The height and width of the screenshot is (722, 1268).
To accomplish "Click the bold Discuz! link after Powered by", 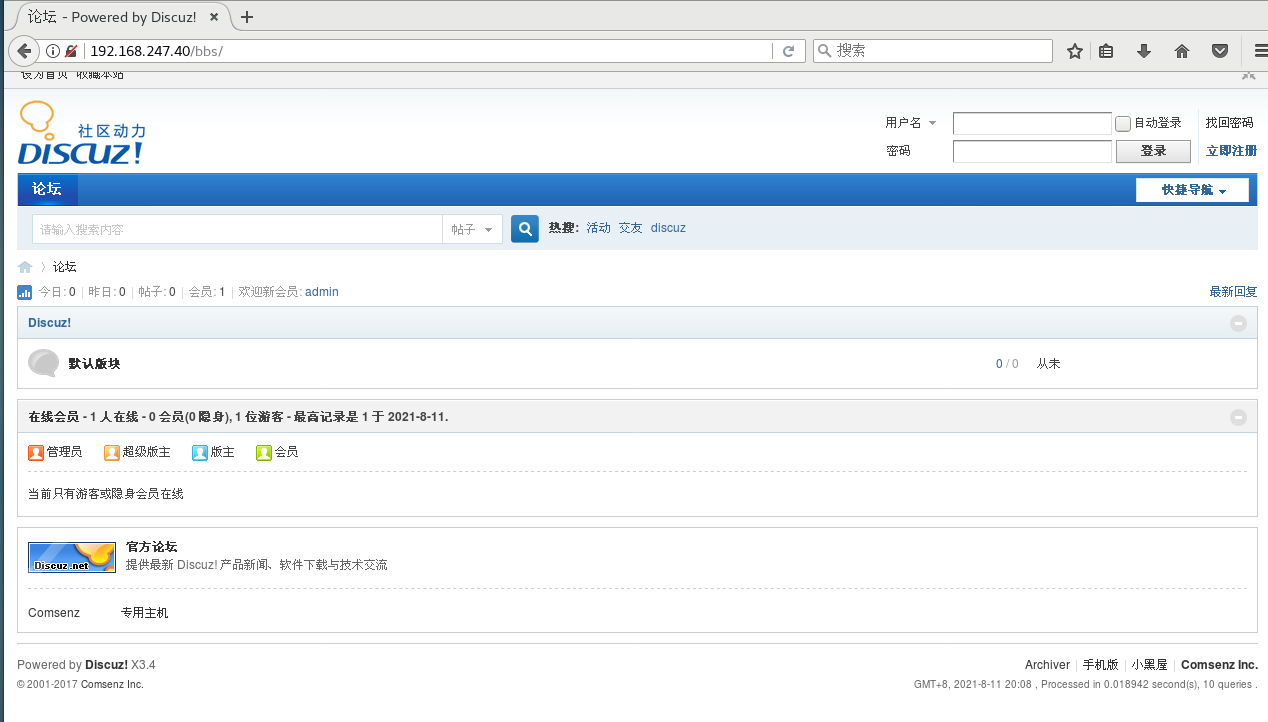I will pyautogui.click(x=106, y=665).
